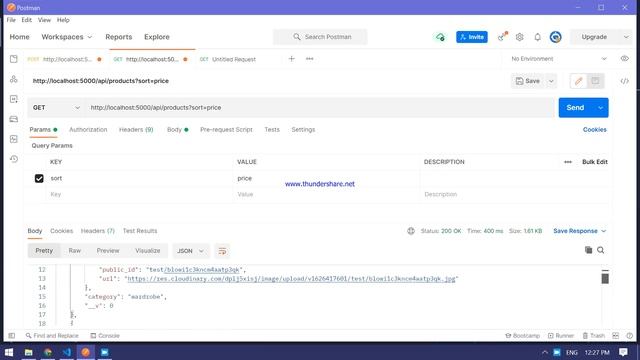Switch to the Preview response view
This screenshot has height=360, width=640.
point(108,251)
